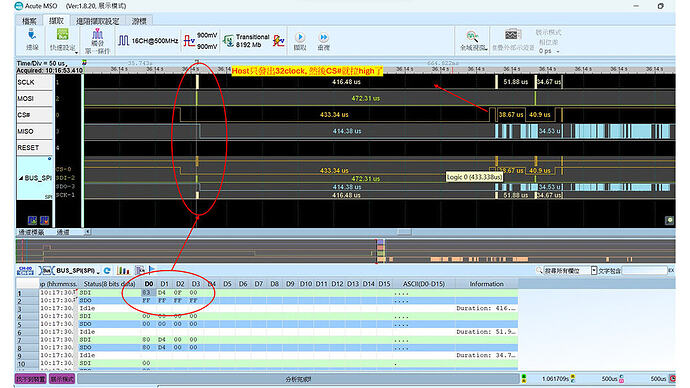Click the waveform overview navigation strip
The image size is (690, 388).
pos(345,251)
